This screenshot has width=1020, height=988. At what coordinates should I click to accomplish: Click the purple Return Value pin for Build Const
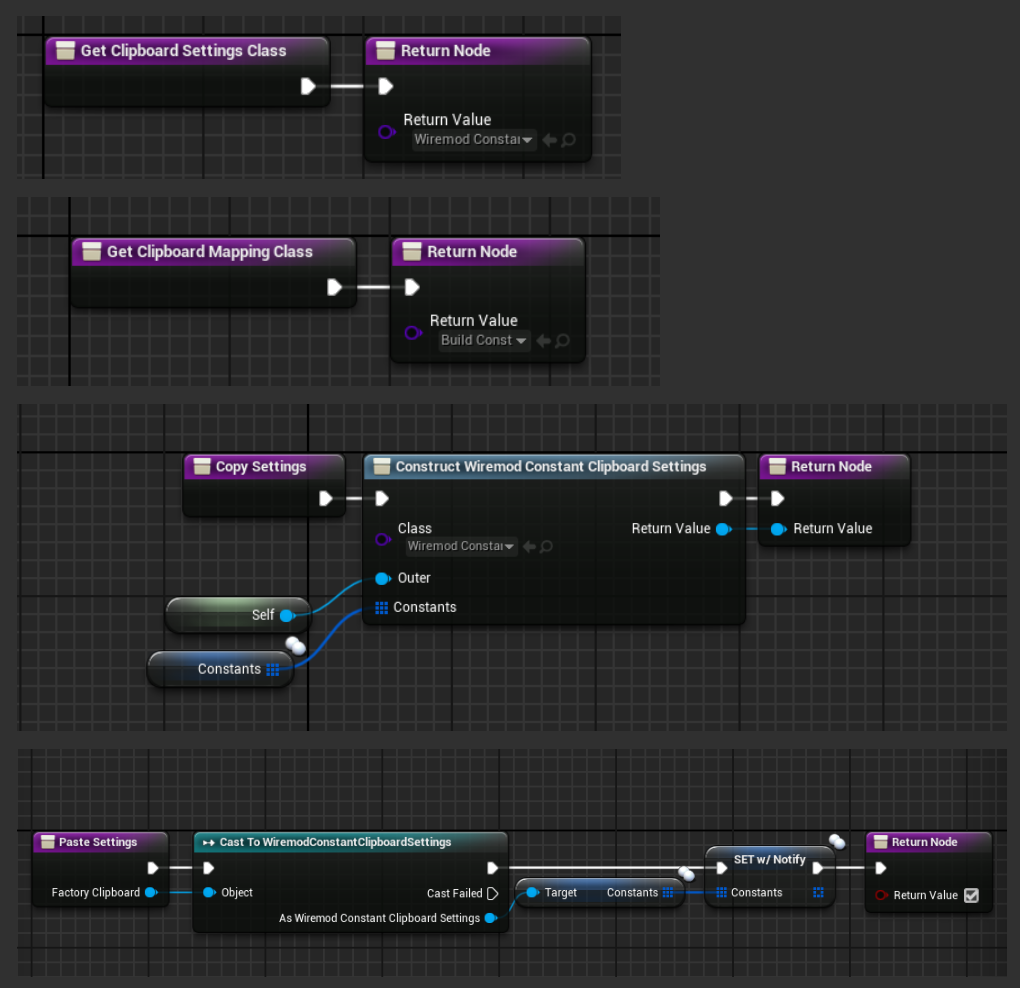click(x=413, y=333)
